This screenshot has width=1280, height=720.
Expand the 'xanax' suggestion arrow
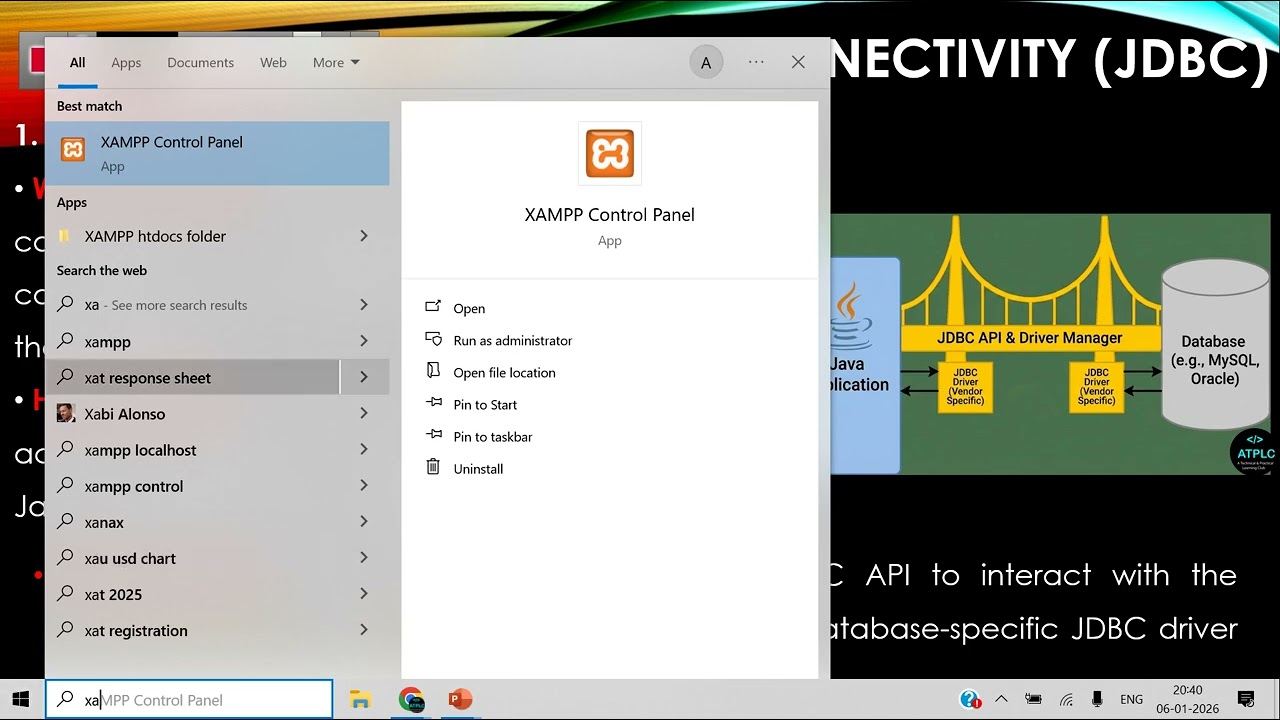coord(364,521)
